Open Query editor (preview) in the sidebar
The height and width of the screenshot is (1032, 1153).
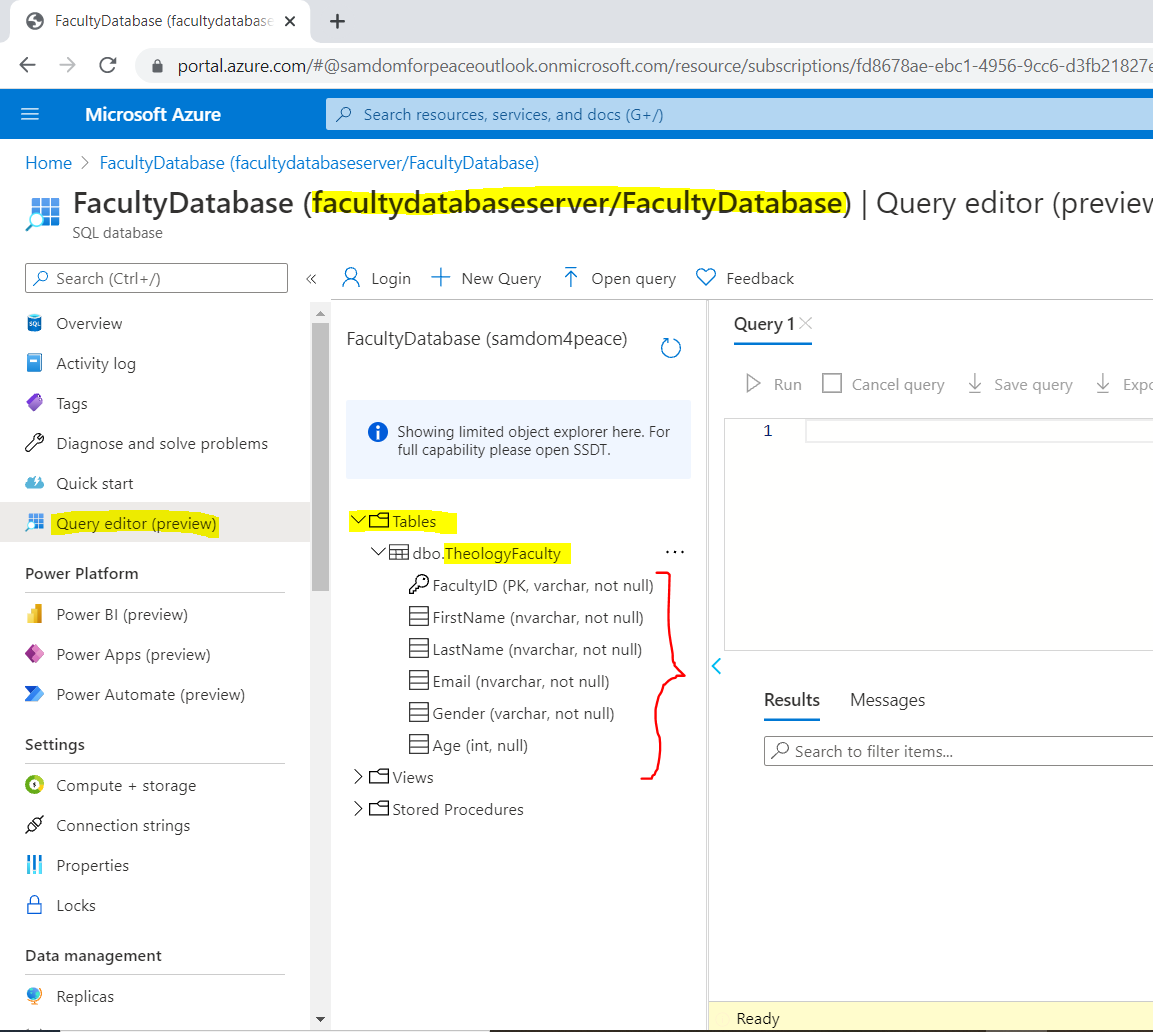pyautogui.click(x=136, y=523)
